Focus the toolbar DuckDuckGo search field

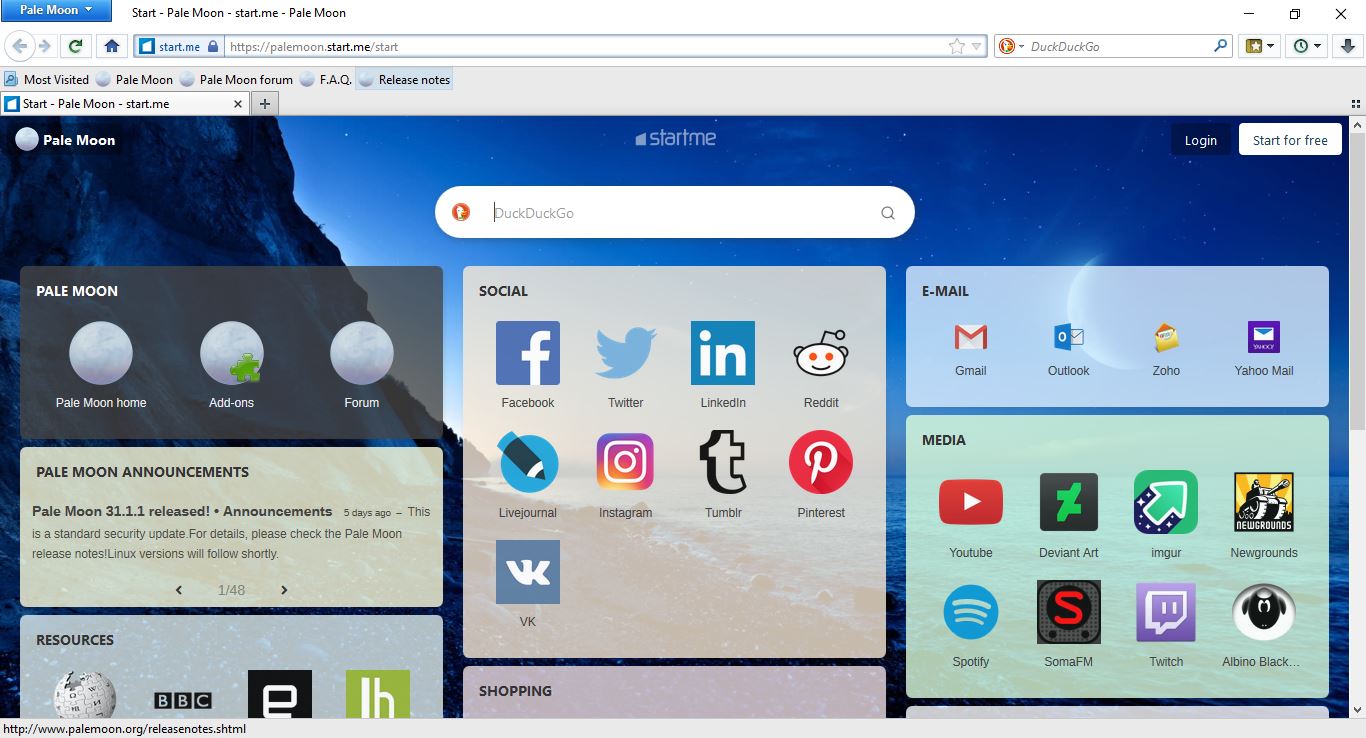click(1118, 46)
